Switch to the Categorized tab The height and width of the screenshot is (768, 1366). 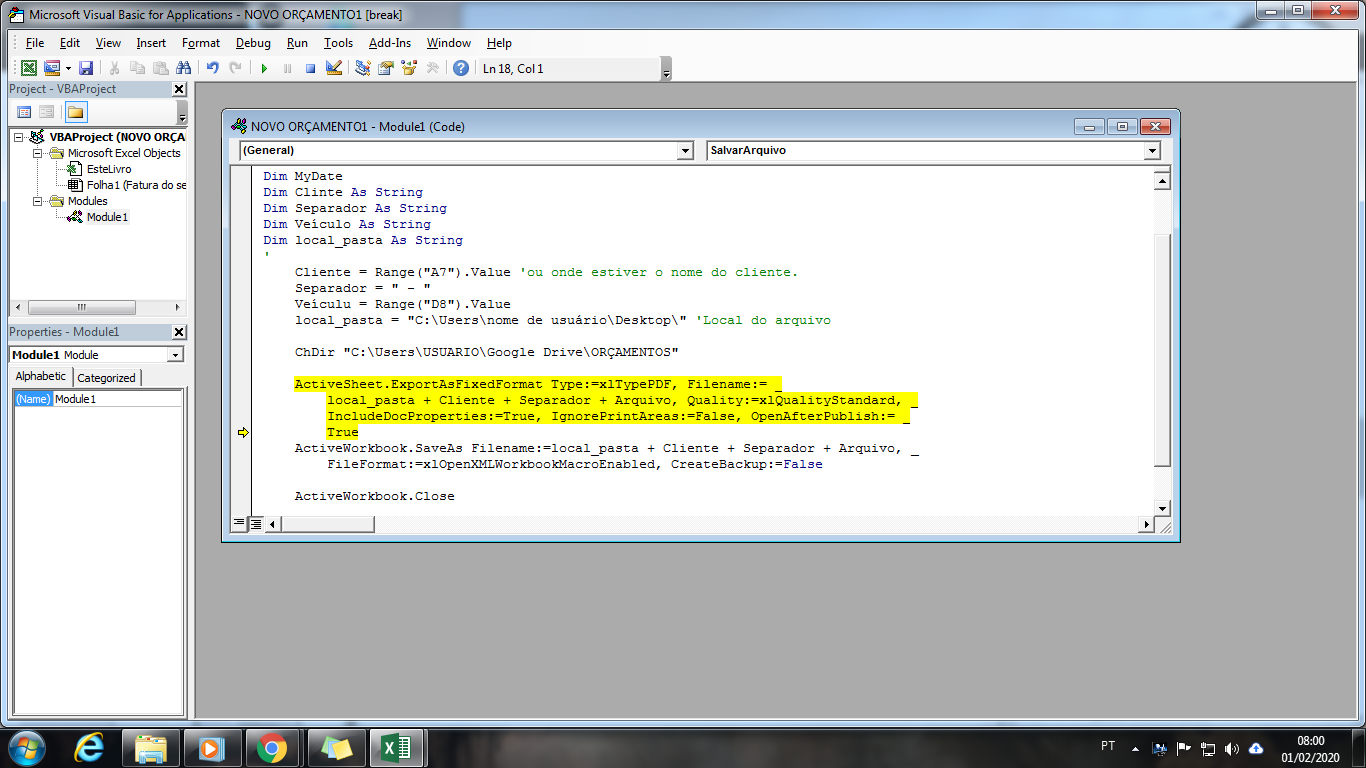click(x=106, y=378)
